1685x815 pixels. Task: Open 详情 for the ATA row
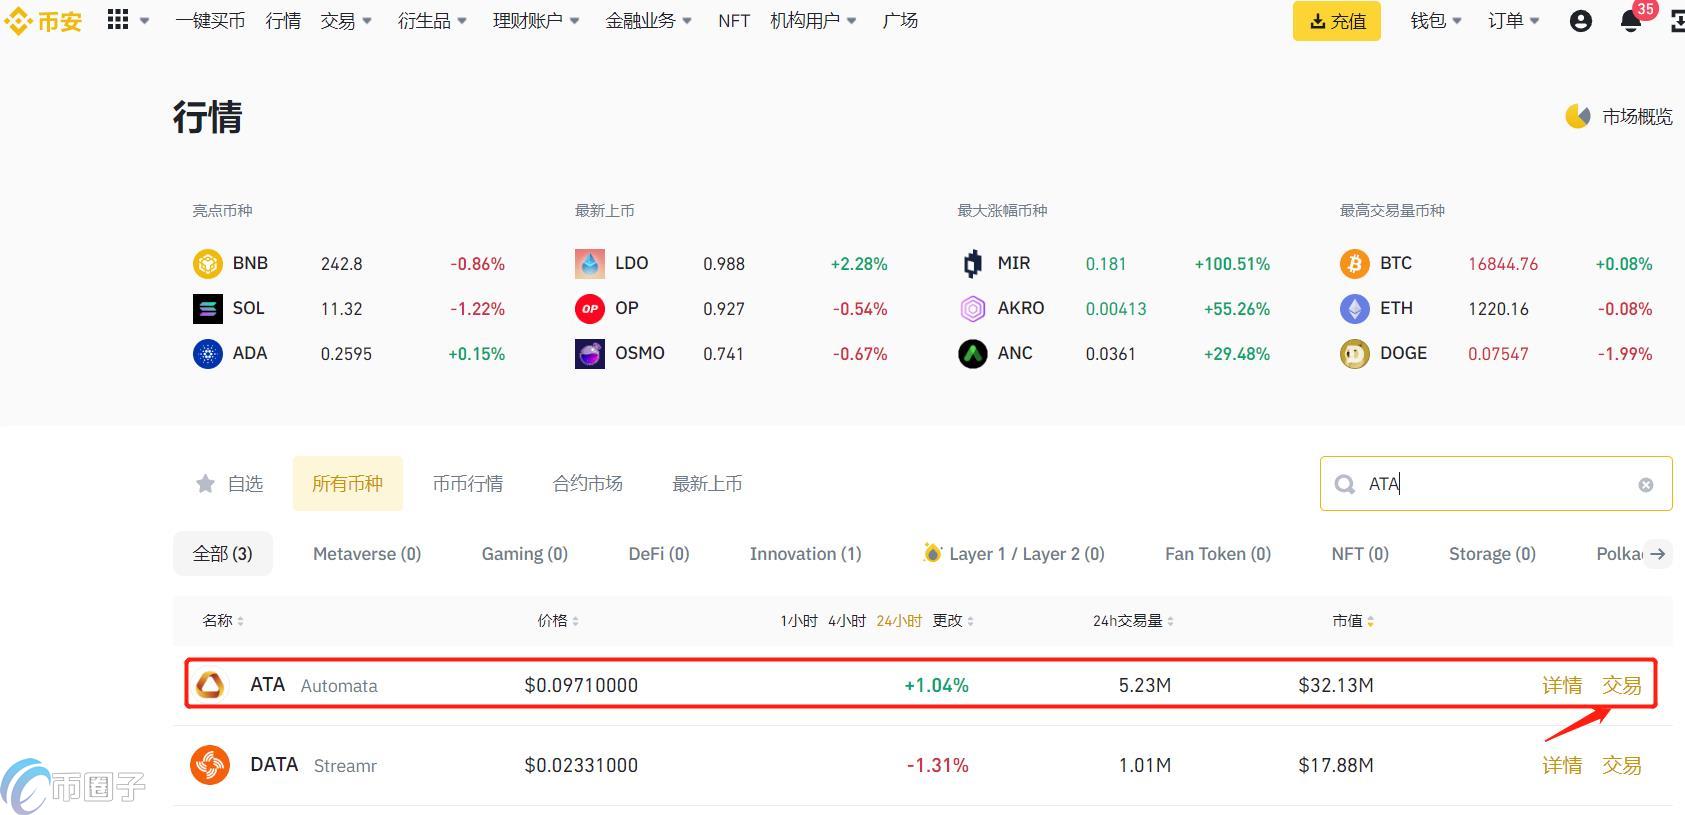[x=1562, y=685]
